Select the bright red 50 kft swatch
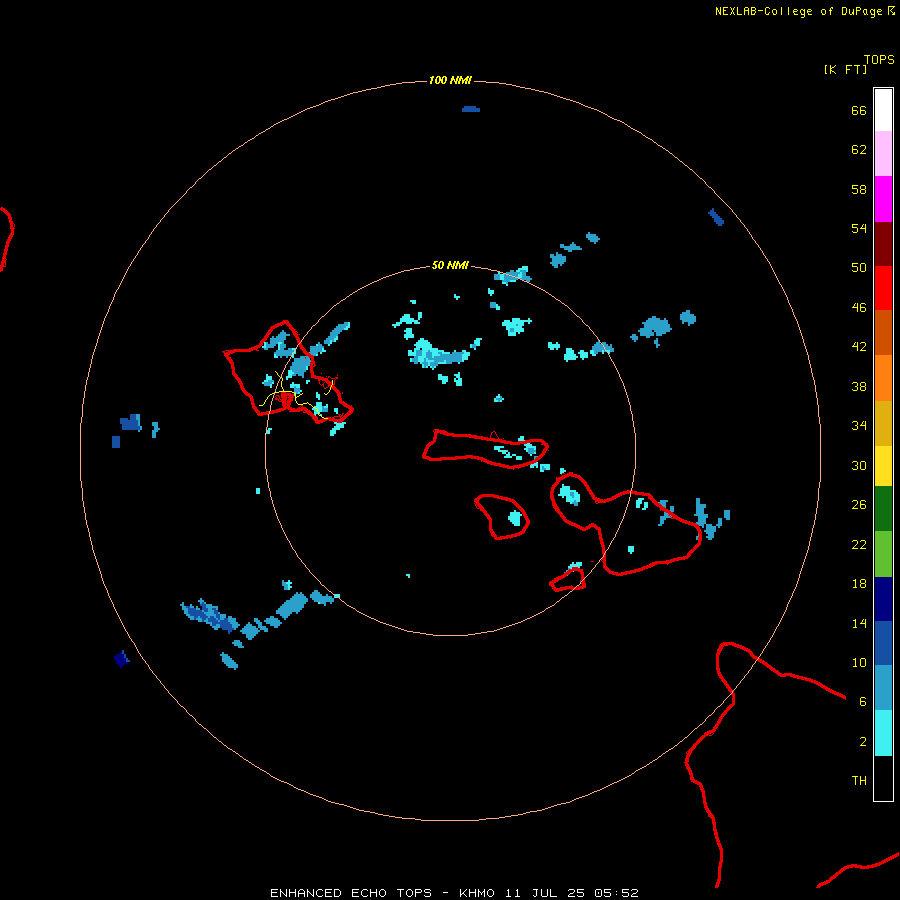Screen dimensions: 900x900 point(883,288)
